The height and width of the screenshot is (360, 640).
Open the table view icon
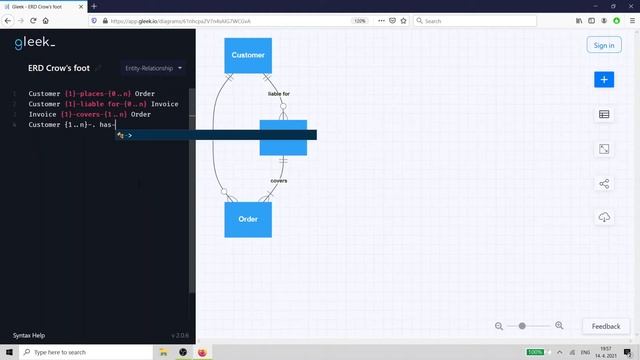pyautogui.click(x=604, y=114)
